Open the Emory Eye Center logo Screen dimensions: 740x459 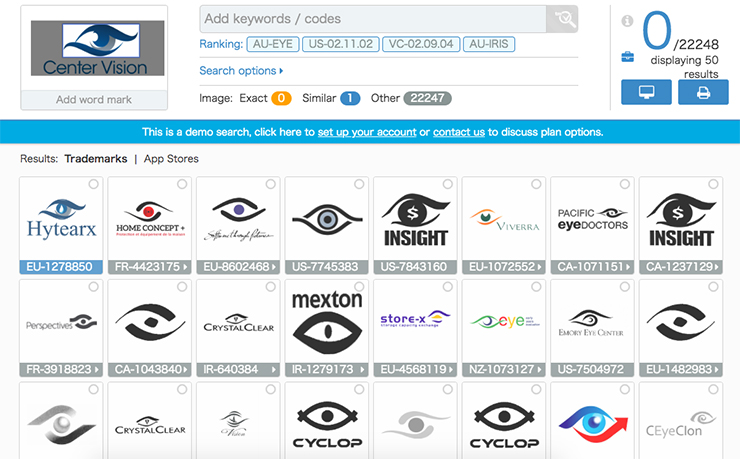click(x=591, y=323)
